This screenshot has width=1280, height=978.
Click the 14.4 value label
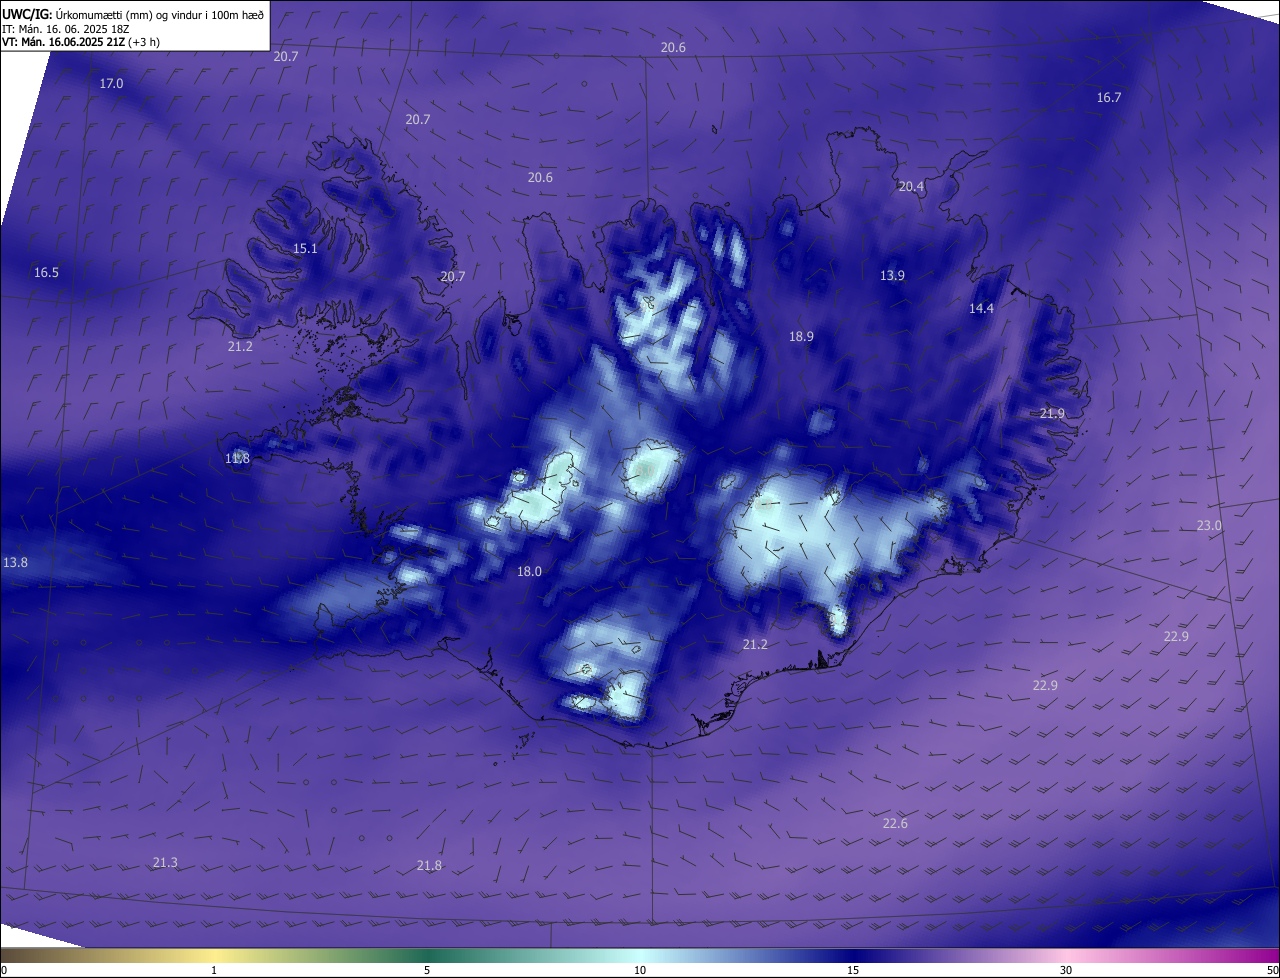(x=981, y=309)
